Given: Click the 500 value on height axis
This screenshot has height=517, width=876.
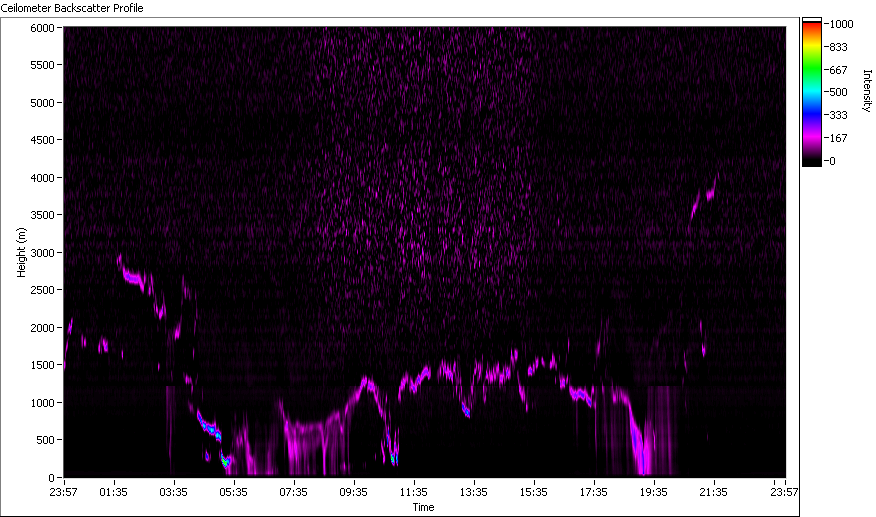Looking at the screenshot, I should coord(45,440).
